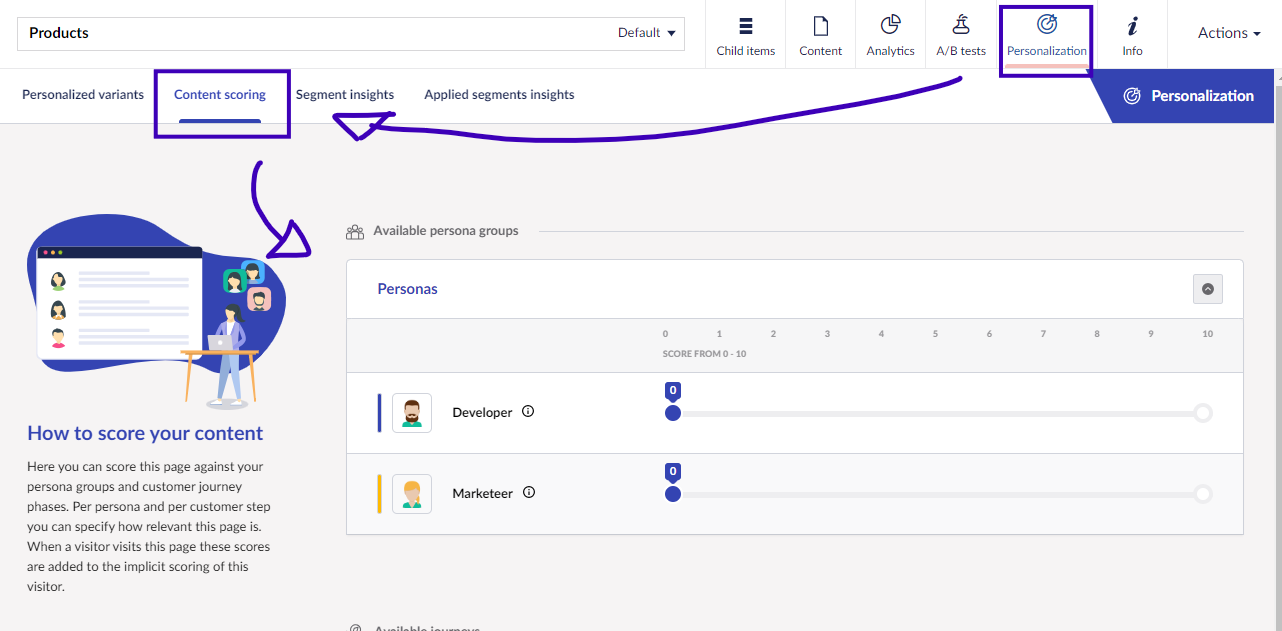The height and width of the screenshot is (631, 1282).
Task: Collapse the Personas group panel
Action: [1207, 289]
